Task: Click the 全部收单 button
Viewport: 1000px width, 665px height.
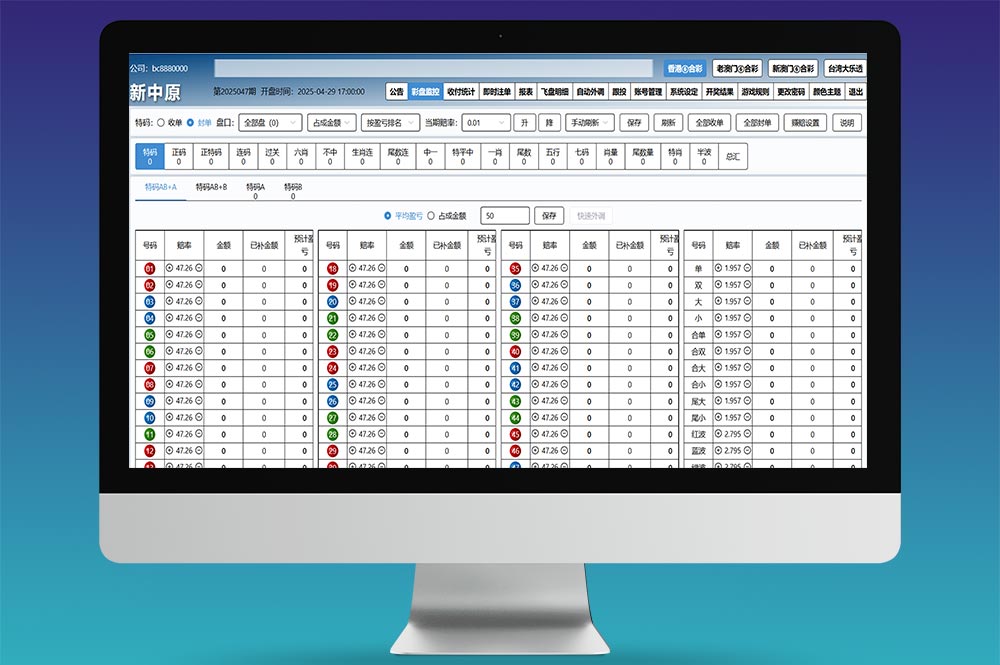Action: click(x=709, y=123)
